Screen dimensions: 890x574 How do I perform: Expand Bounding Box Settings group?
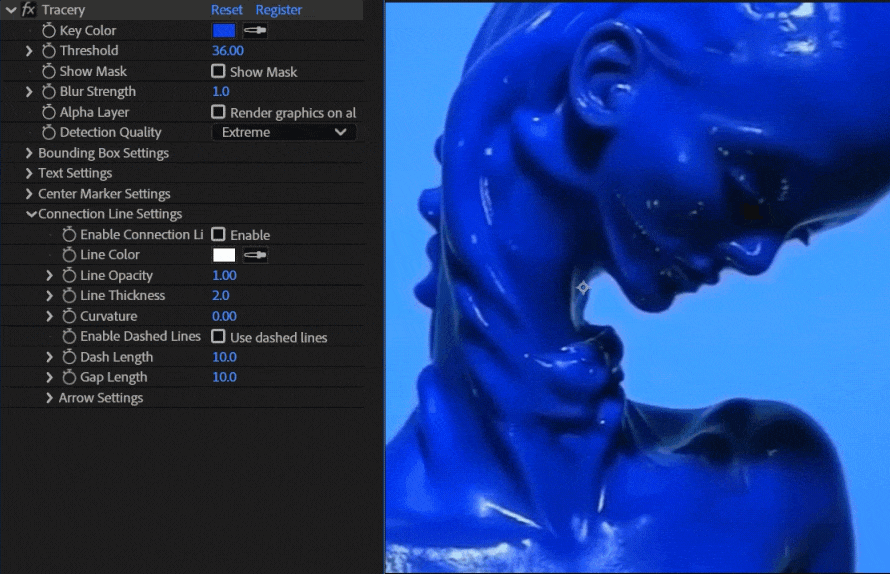29,154
